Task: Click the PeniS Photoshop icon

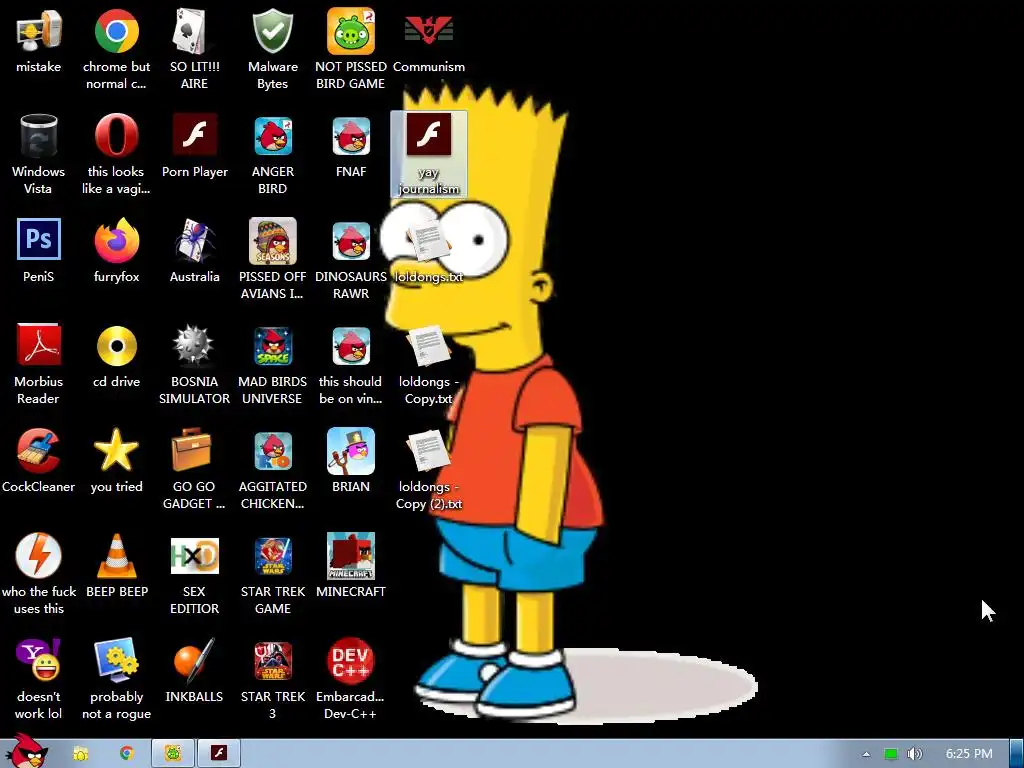Action: tap(39, 240)
